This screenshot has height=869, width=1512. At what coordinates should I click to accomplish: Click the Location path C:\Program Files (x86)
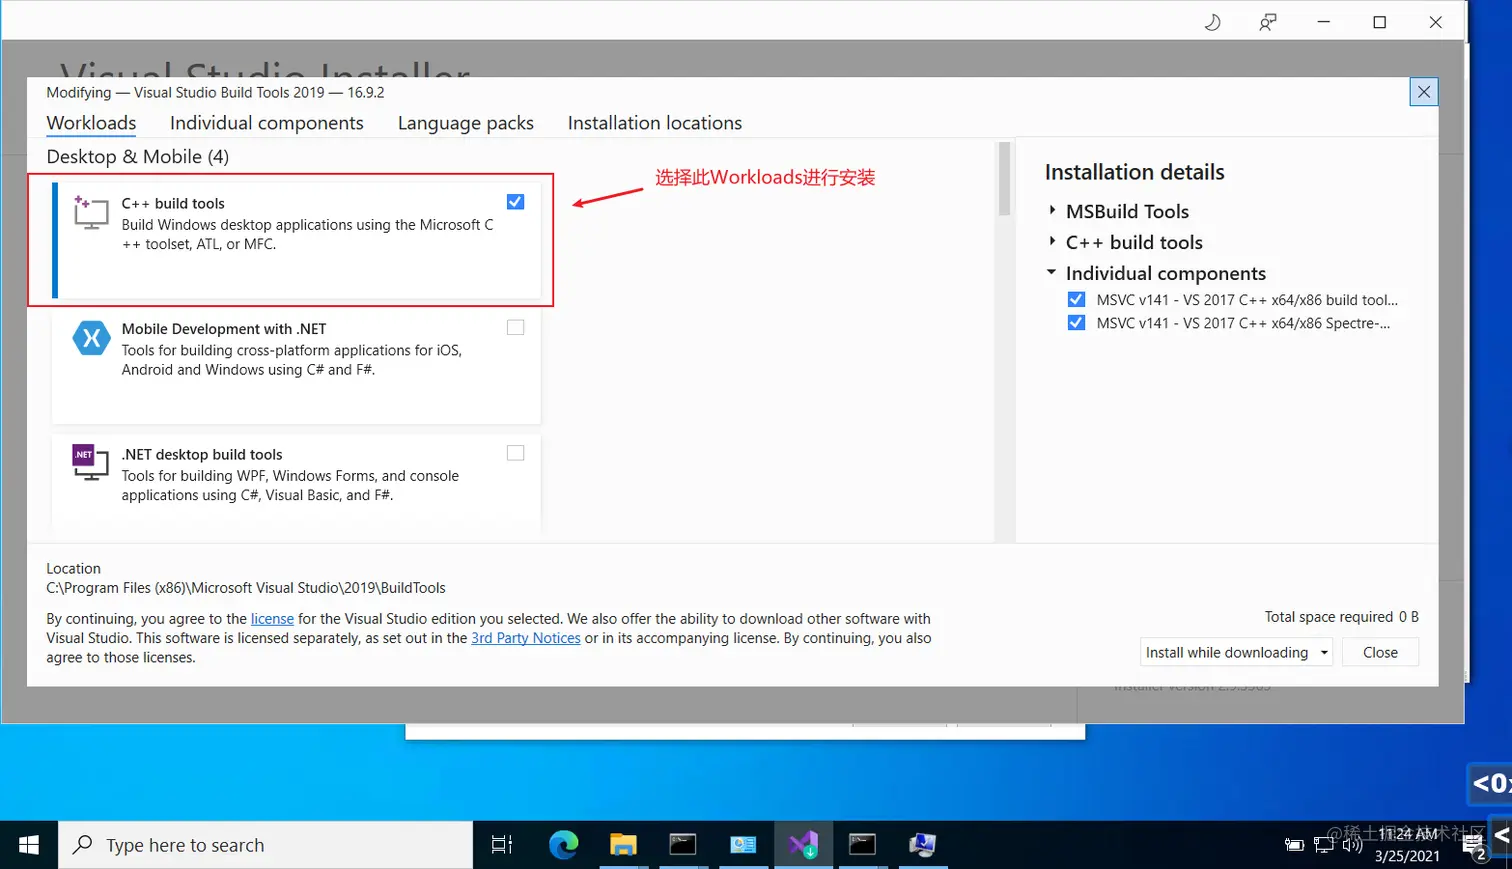tap(246, 588)
